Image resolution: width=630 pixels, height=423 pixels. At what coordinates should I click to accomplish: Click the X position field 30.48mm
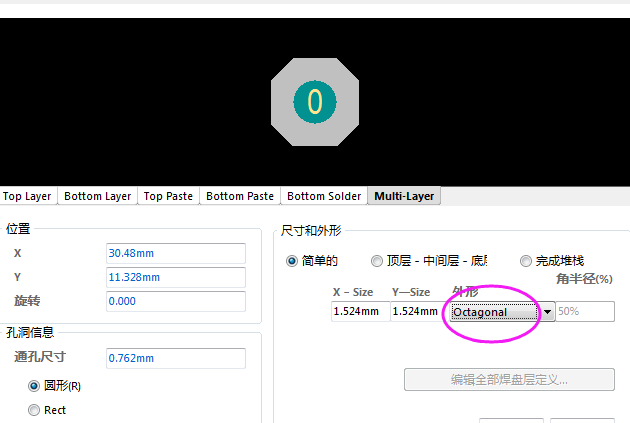pyautogui.click(x=175, y=253)
